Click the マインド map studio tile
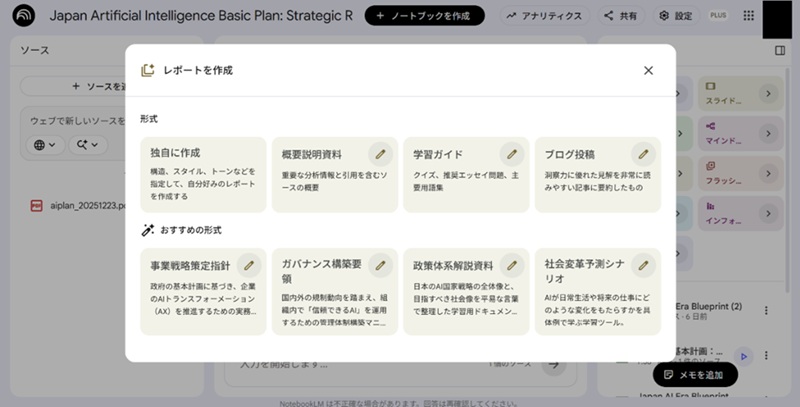 click(740, 133)
